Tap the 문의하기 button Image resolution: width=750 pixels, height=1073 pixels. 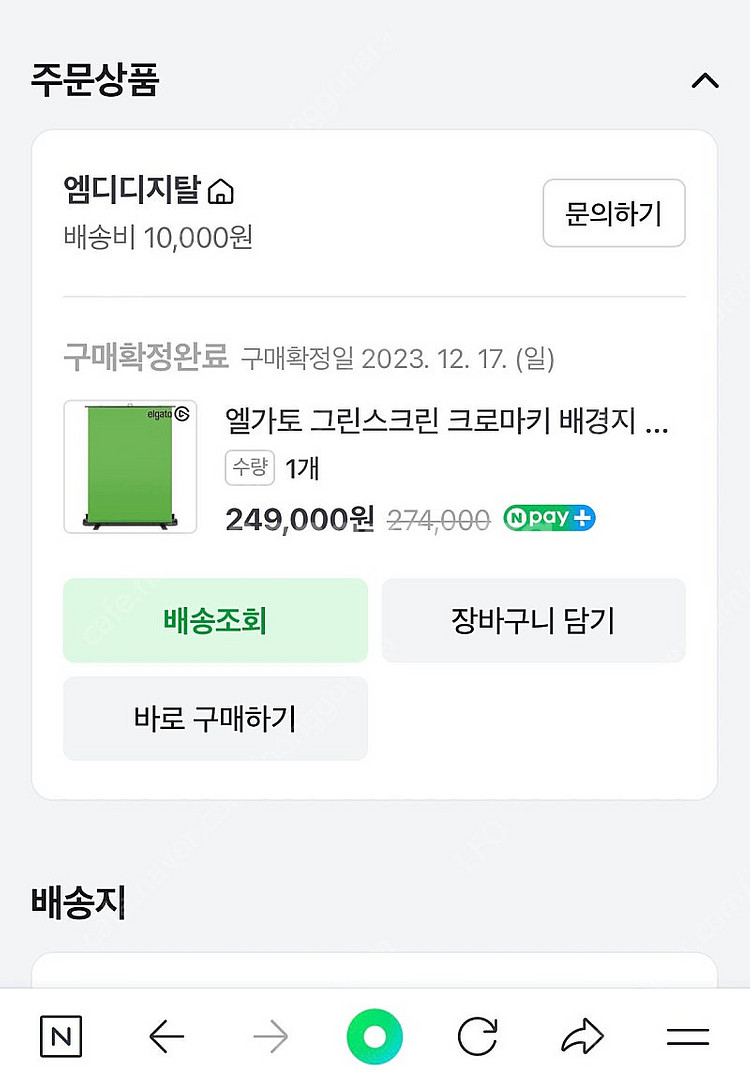point(613,213)
